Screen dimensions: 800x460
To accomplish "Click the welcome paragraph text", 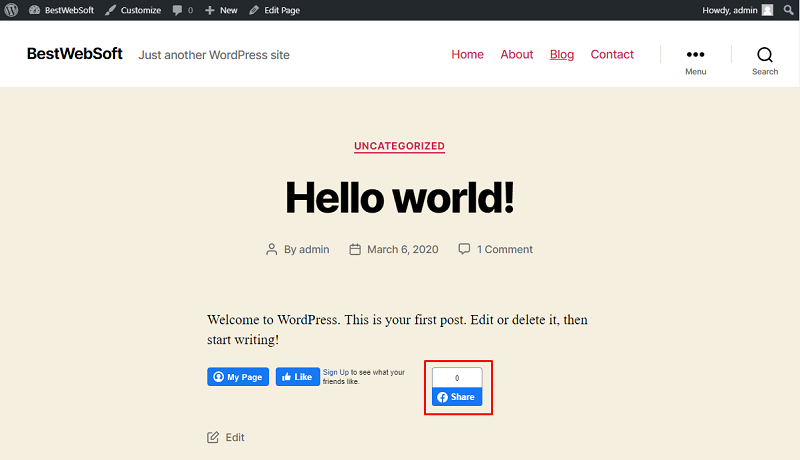I will (x=397, y=329).
